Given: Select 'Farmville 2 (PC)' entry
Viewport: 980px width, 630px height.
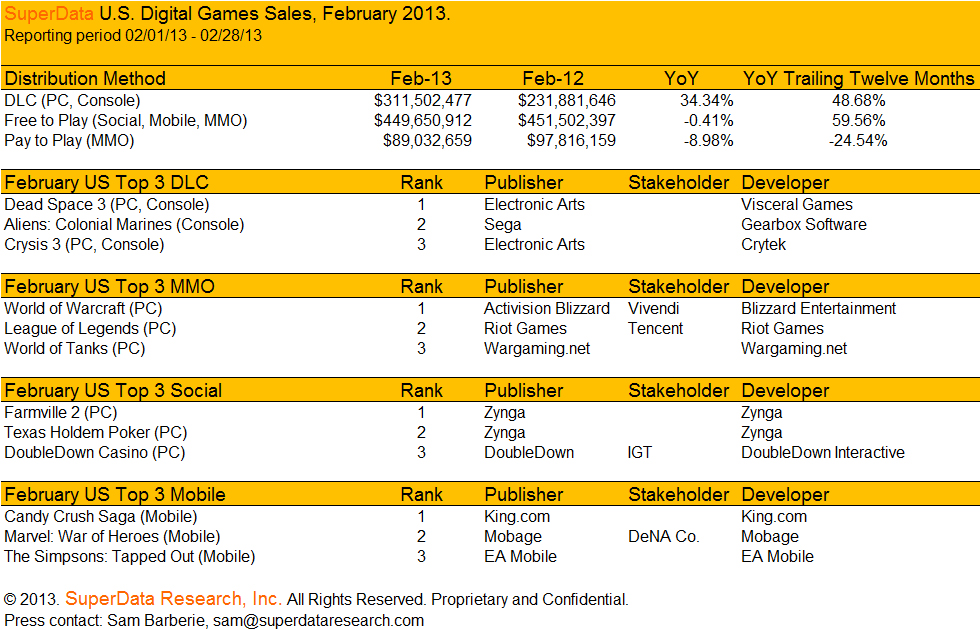Looking at the screenshot, I should click(61, 412).
